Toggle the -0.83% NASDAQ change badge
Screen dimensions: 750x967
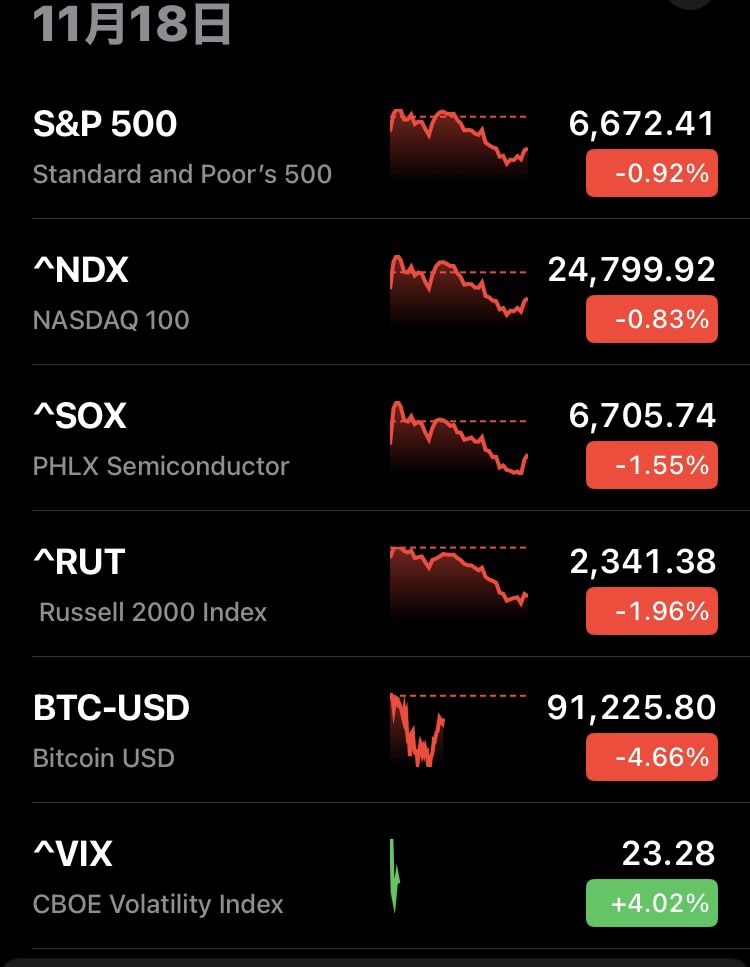[x=651, y=320]
